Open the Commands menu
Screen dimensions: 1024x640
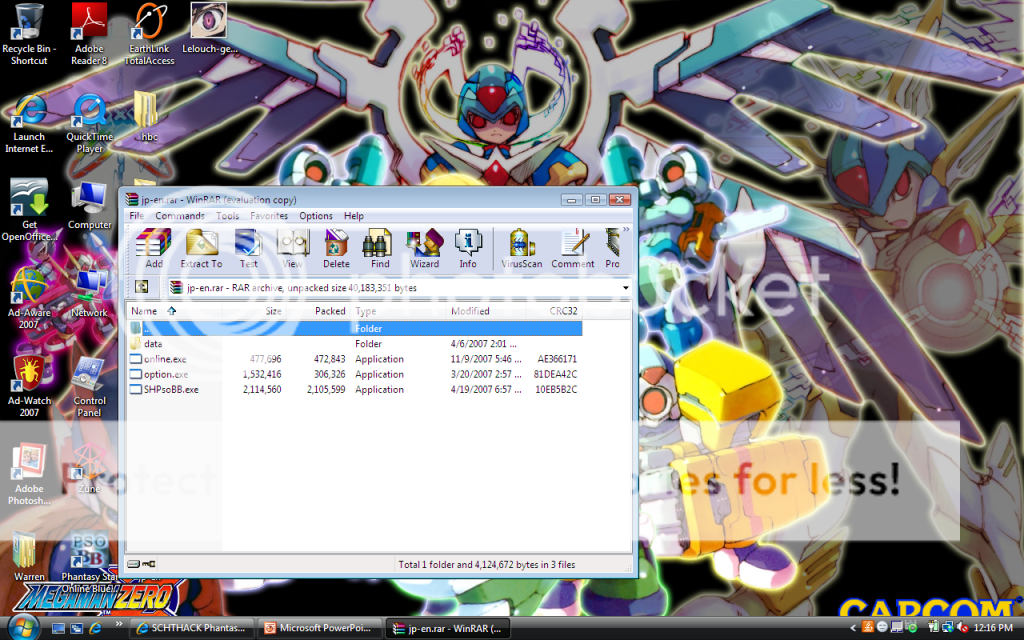point(180,216)
